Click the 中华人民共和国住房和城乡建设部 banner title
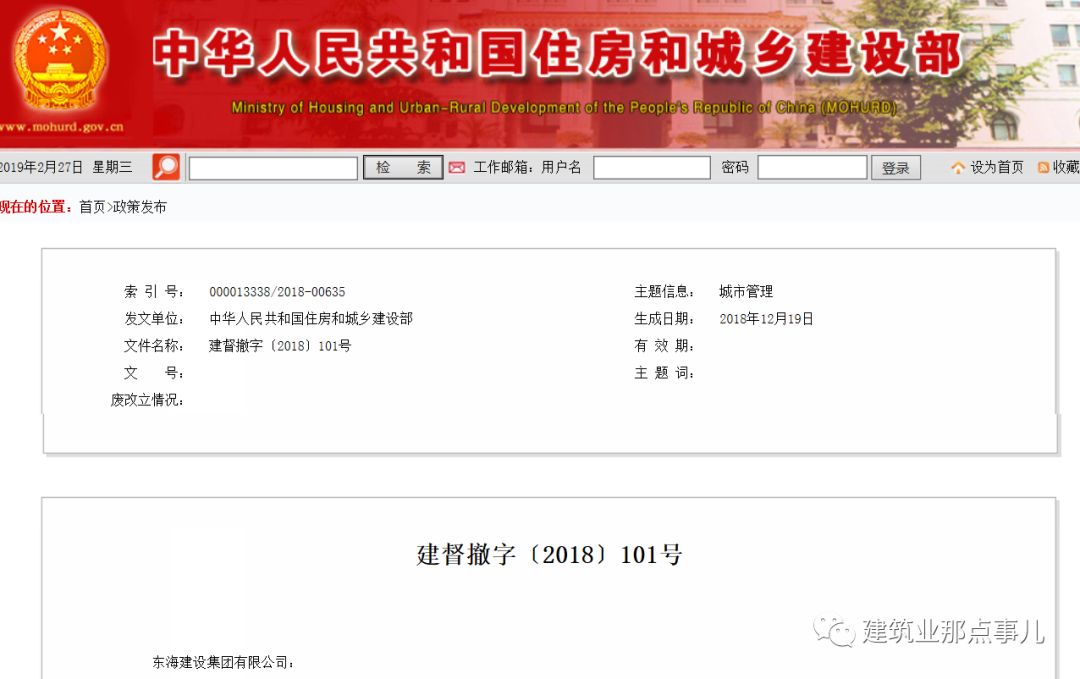The height and width of the screenshot is (679, 1080). pos(557,53)
